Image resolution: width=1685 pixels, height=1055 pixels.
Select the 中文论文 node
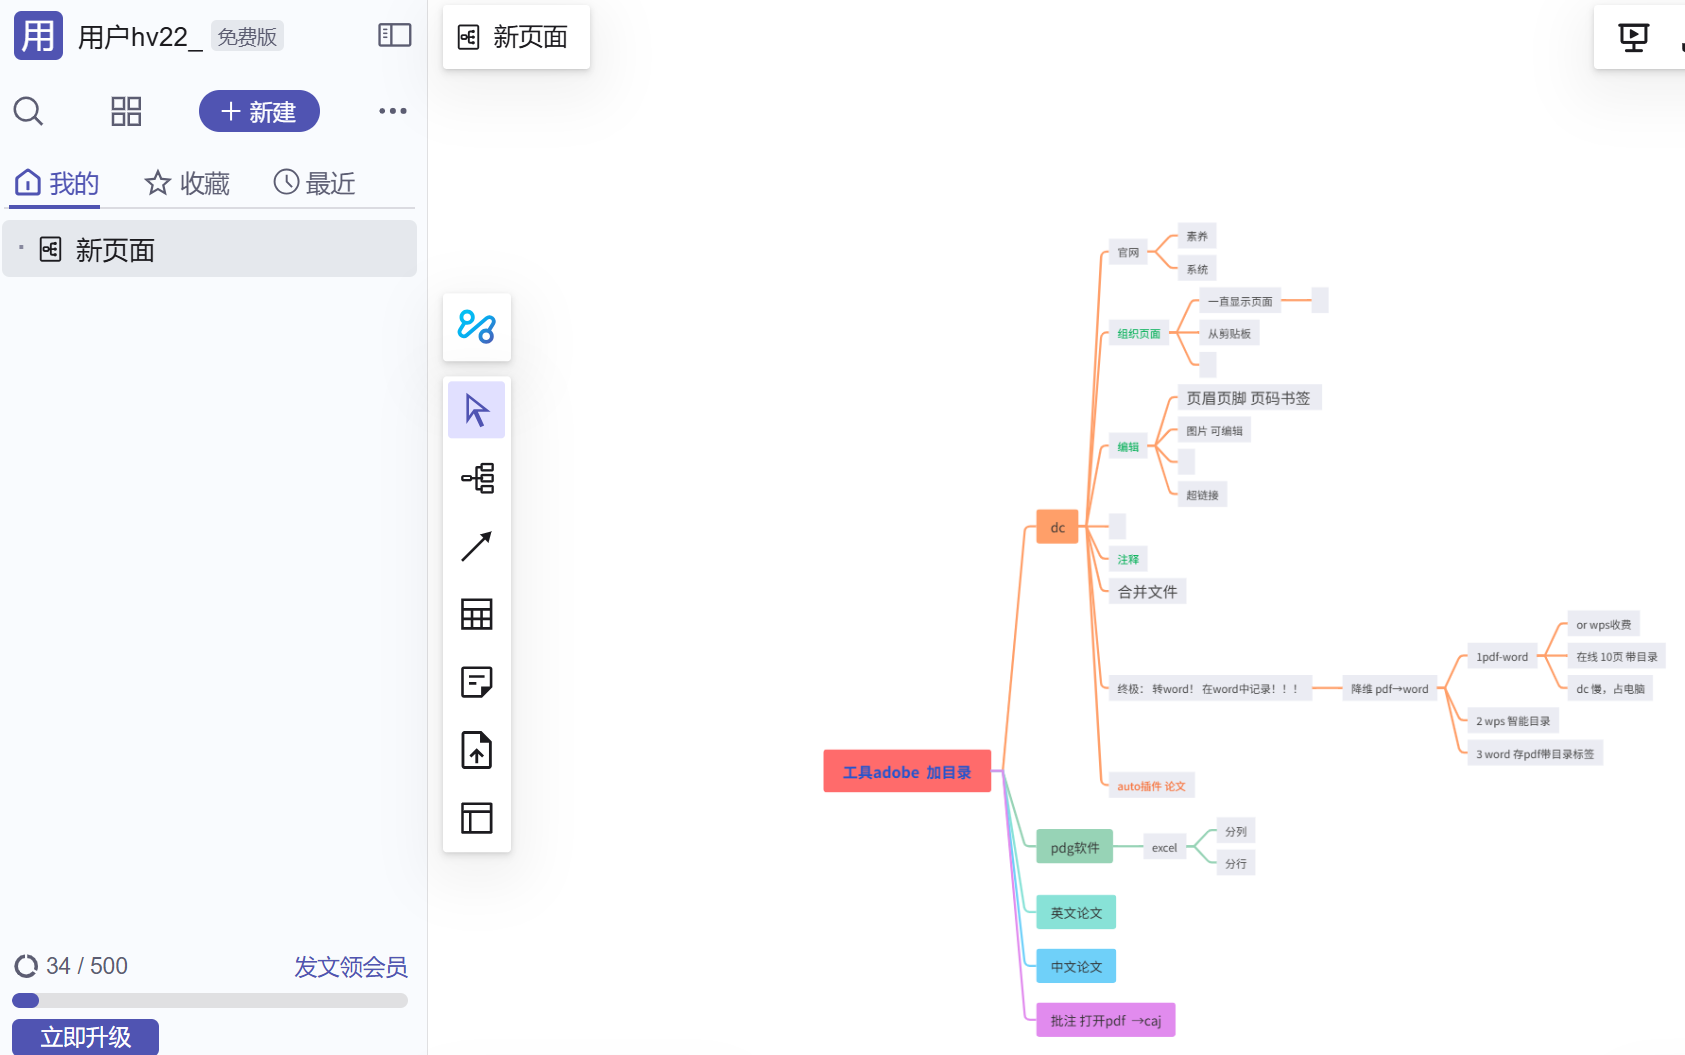tap(1076, 966)
